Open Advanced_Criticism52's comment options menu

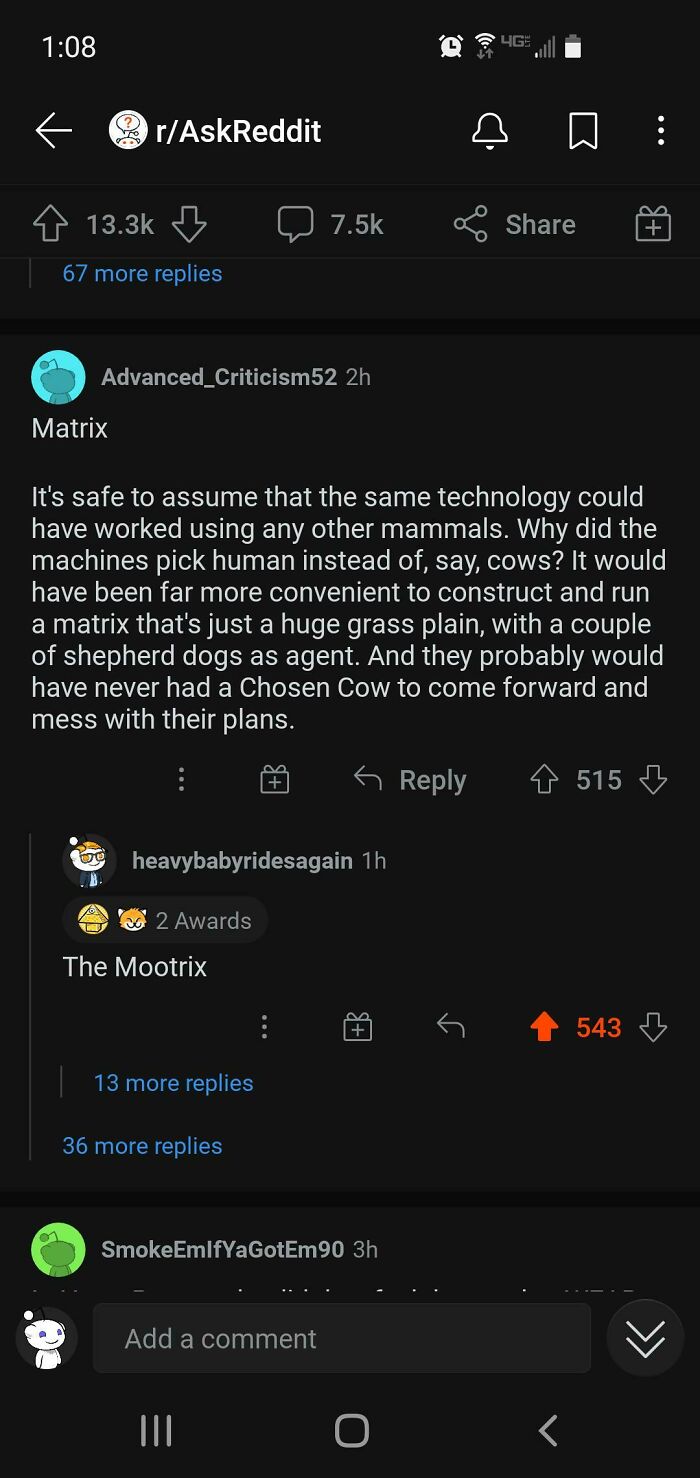pyautogui.click(x=181, y=779)
